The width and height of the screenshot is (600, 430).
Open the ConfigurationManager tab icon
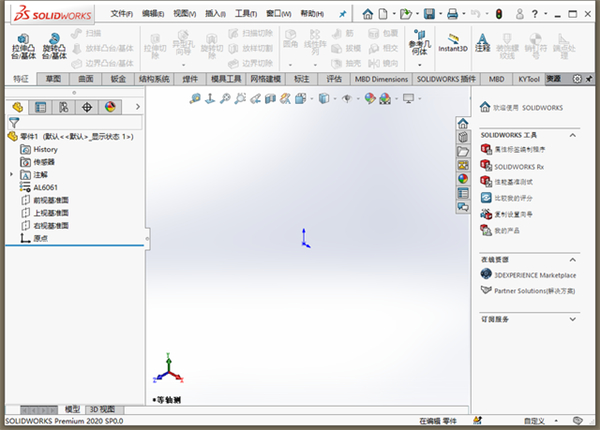tap(64, 106)
